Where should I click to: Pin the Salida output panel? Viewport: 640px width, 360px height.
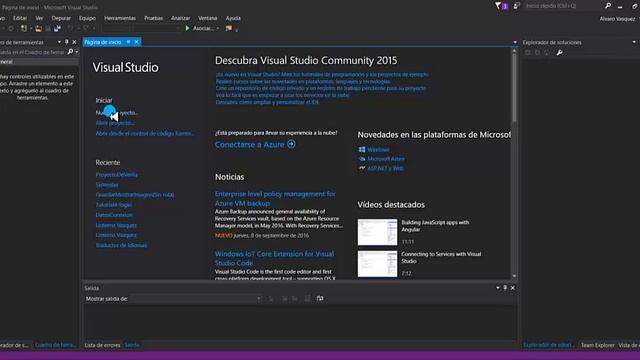tap(505, 288)
